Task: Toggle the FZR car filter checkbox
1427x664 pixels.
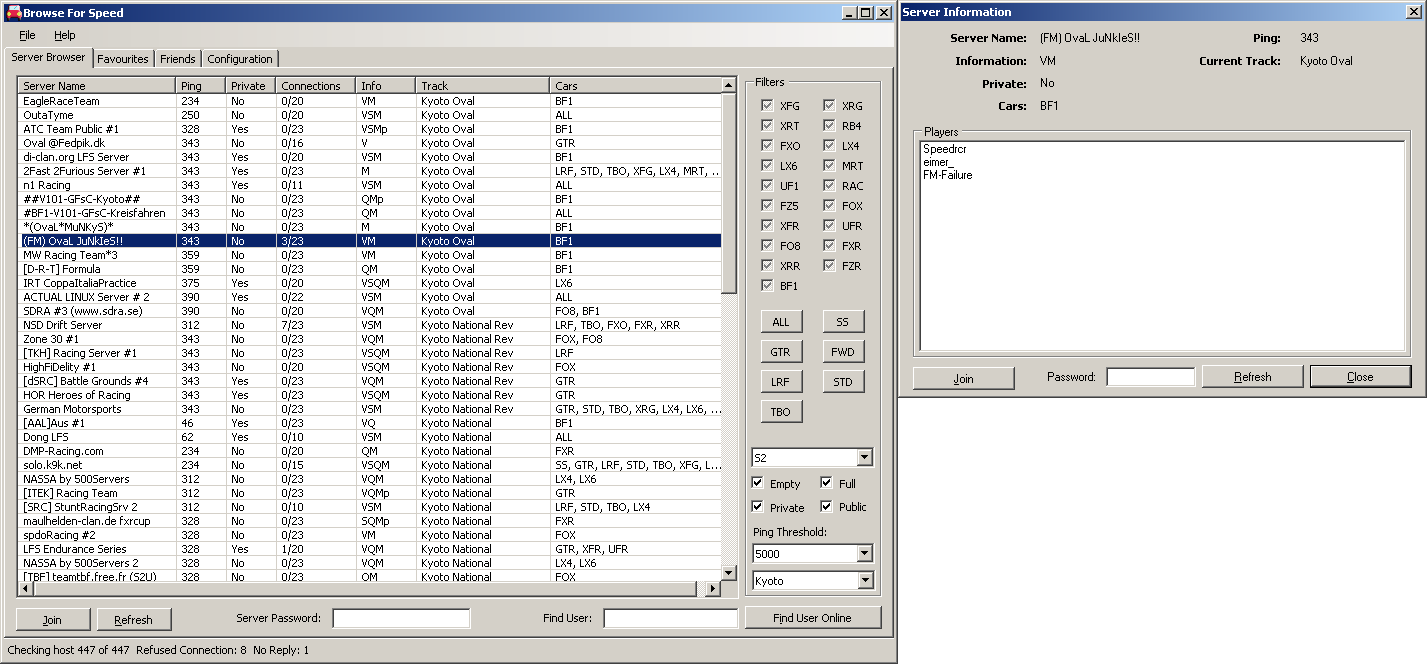Action: pyautogui.click(x=829, y=265)
